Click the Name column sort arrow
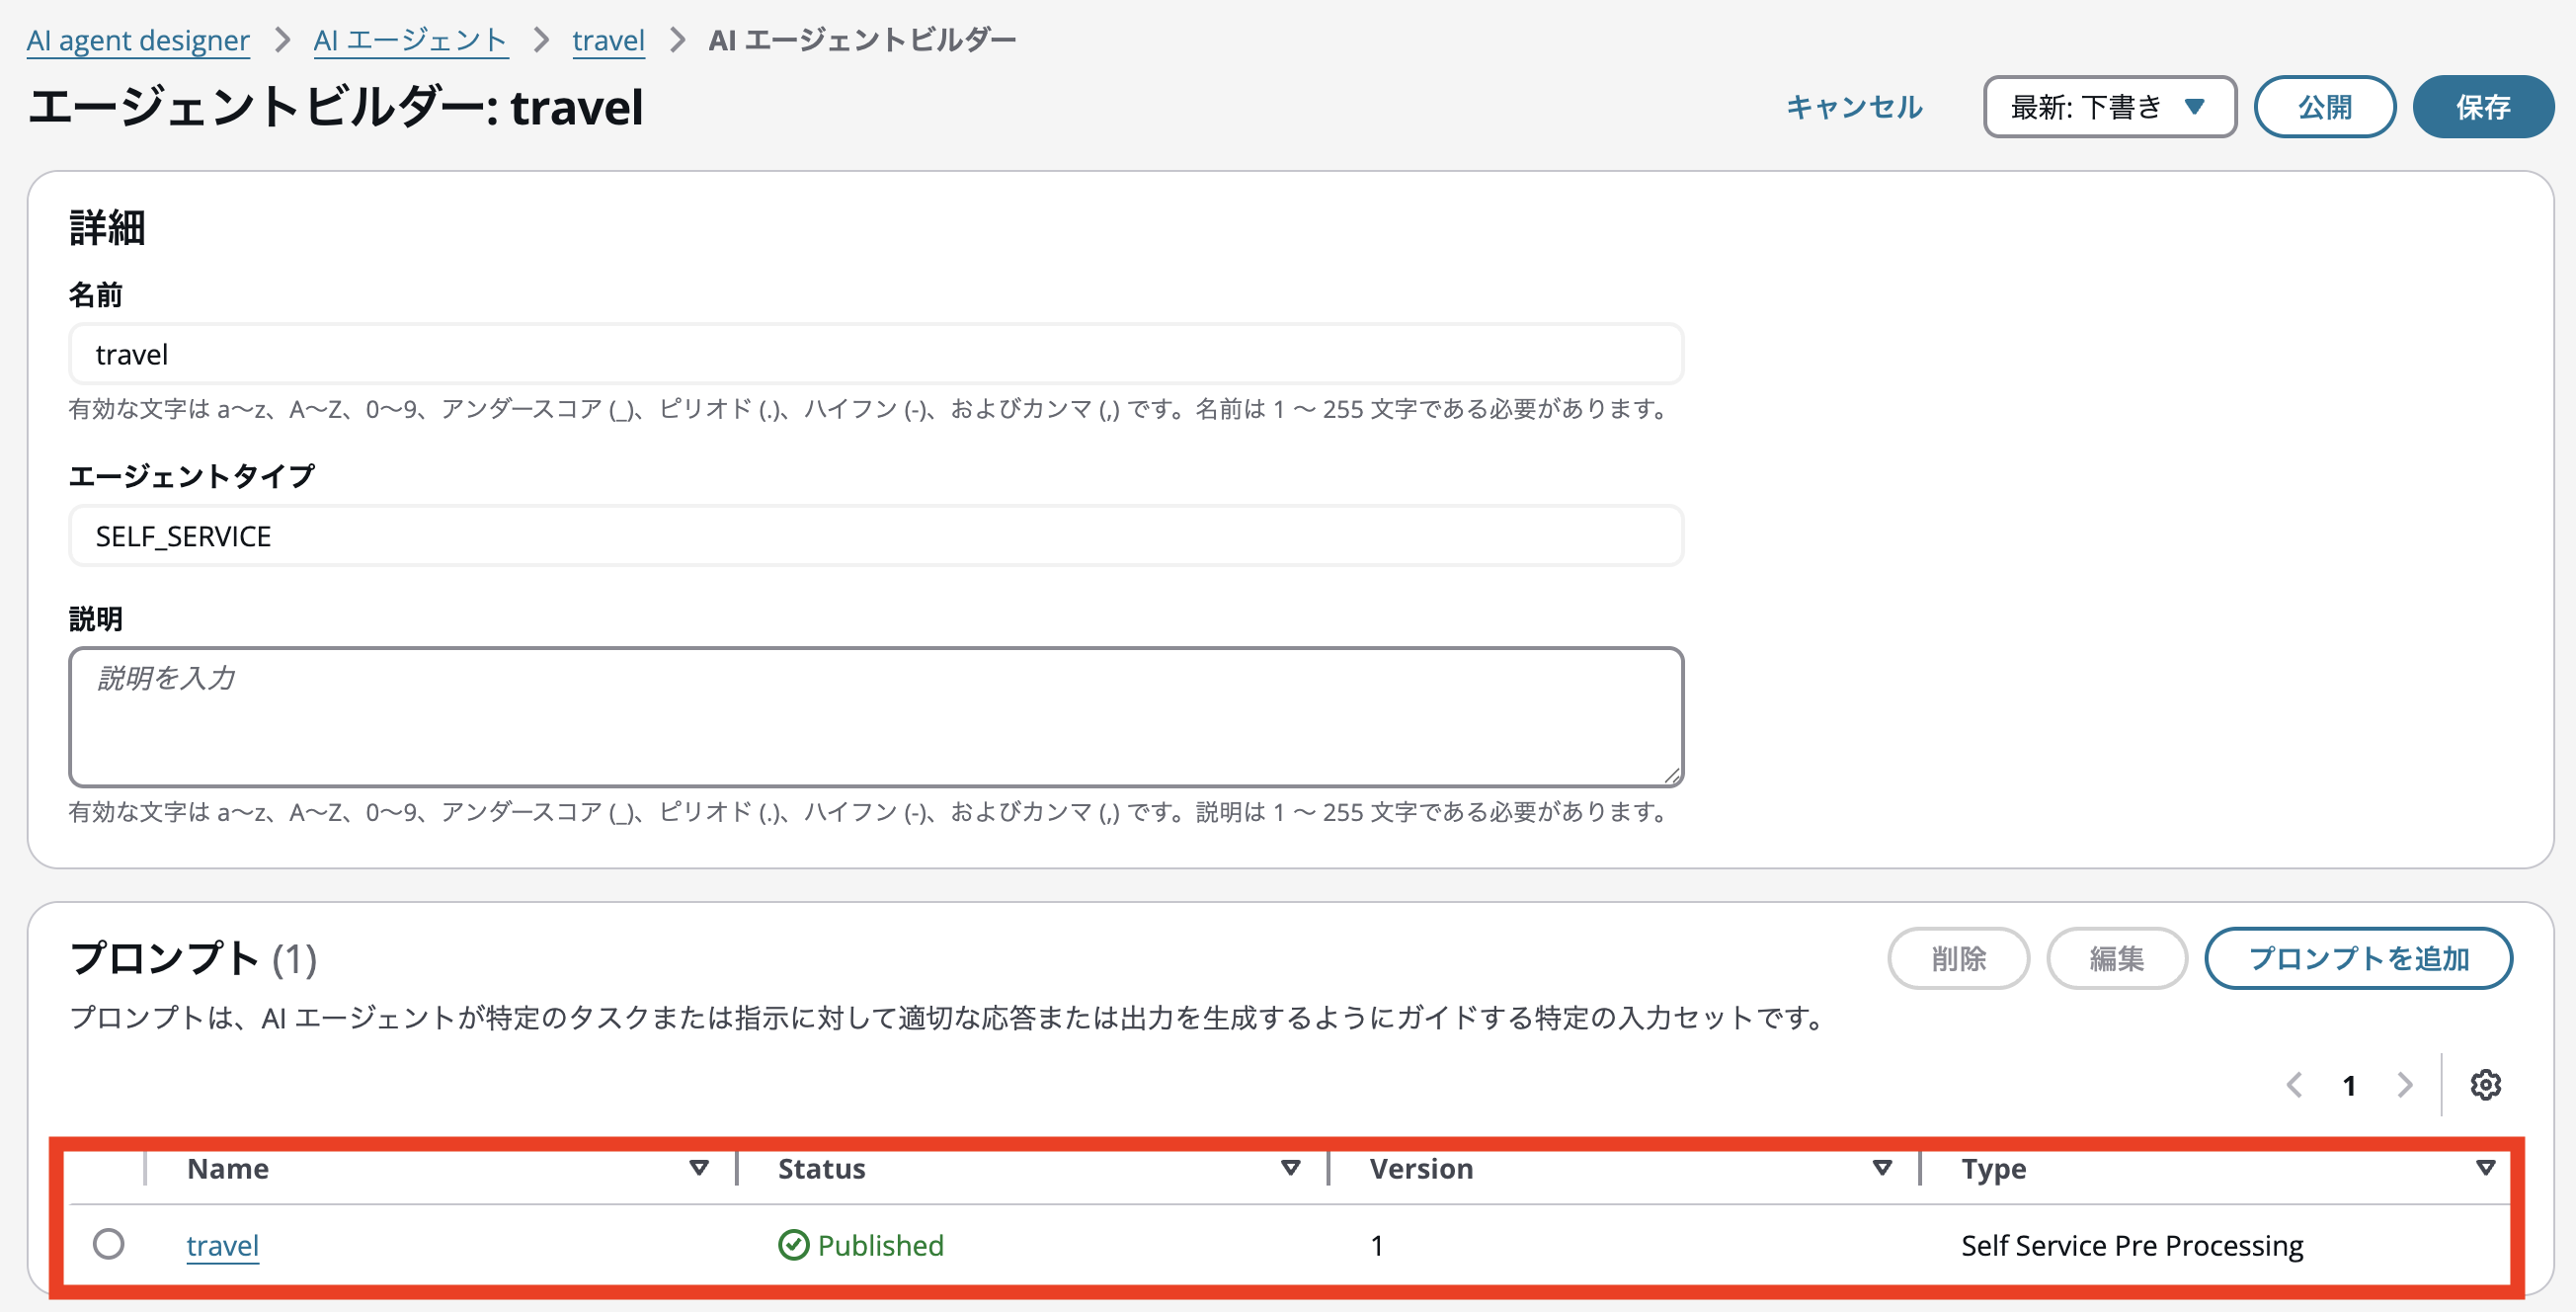This screenshot has height=1312, width=2576. point(699,1168)
